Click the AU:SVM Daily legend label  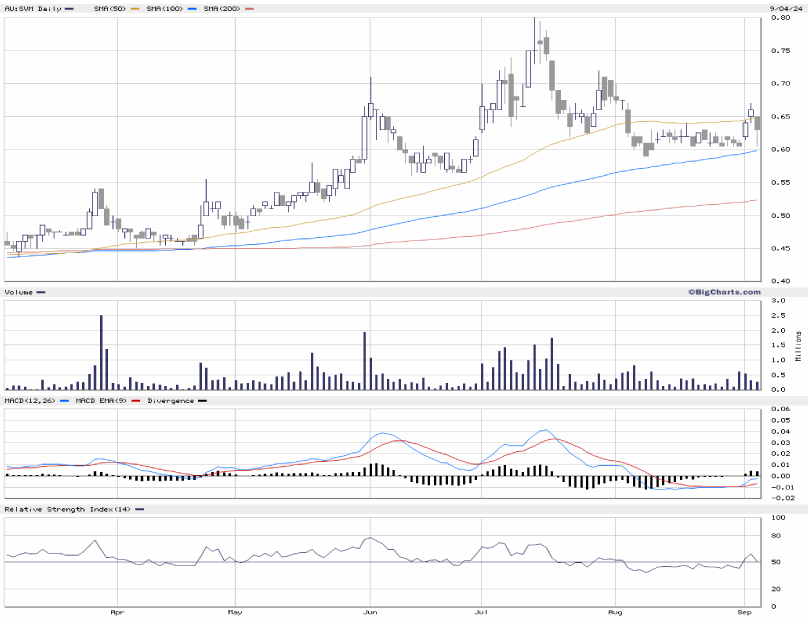(32, 8)
